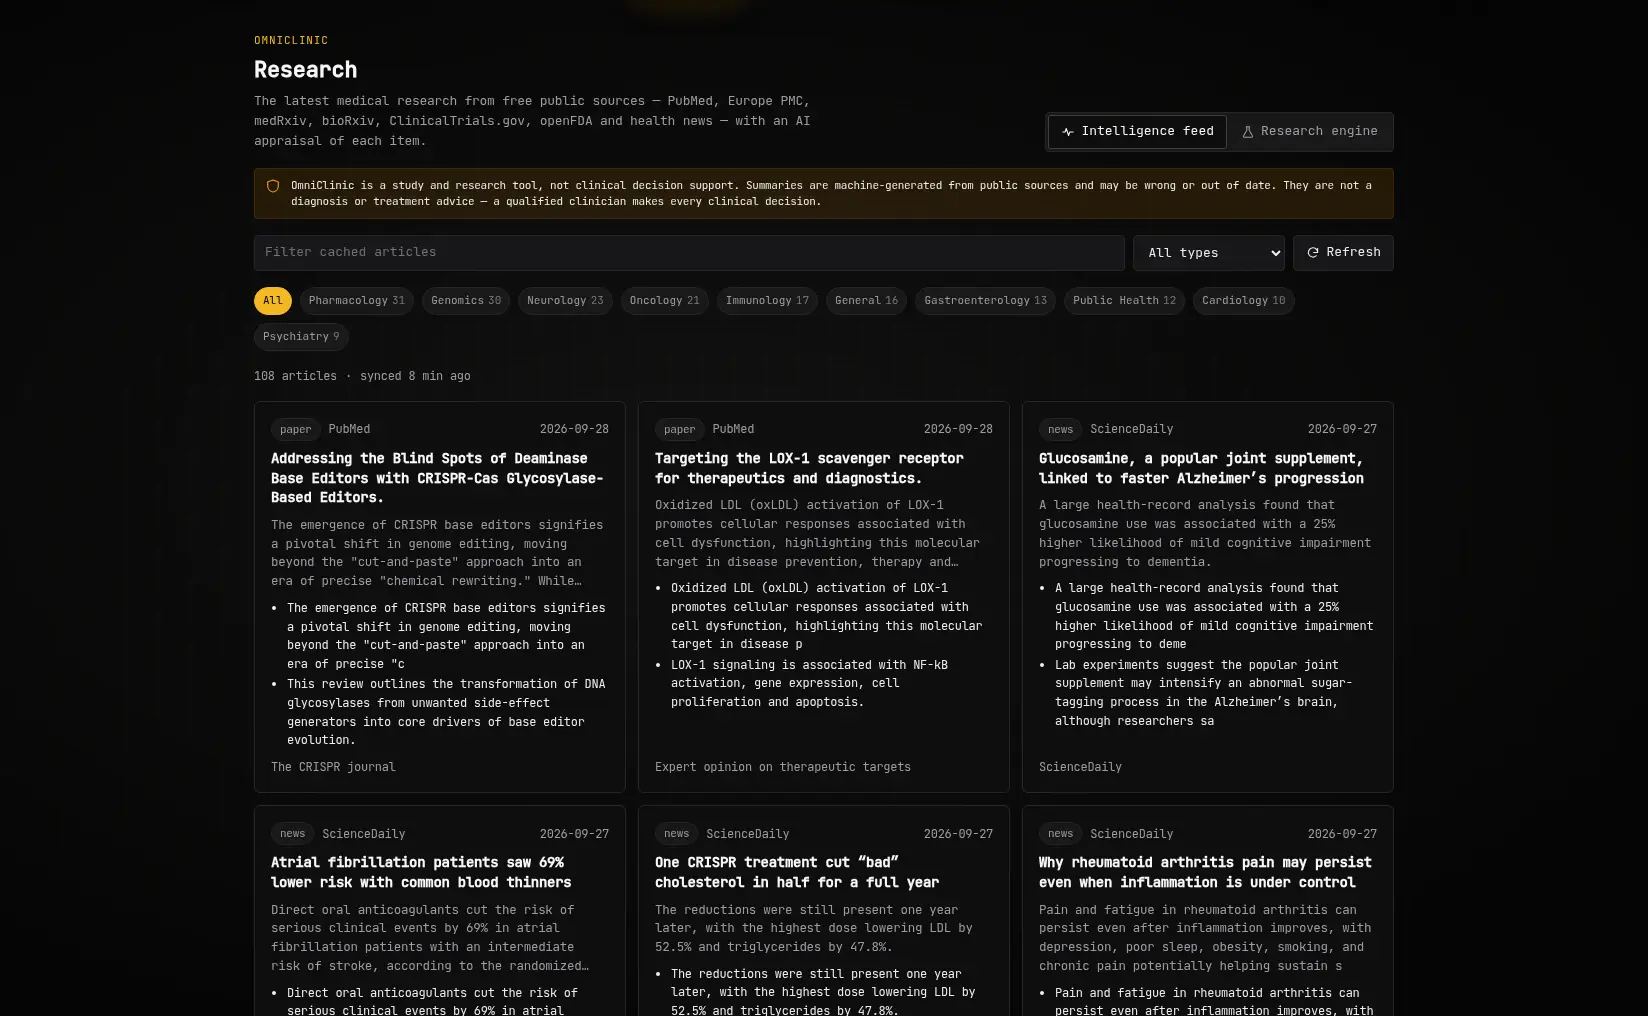The image size is (1648, 1016).
Task: Click the news tag on the 'One CRISPR treatment' card
Action: tap(676, 834)
